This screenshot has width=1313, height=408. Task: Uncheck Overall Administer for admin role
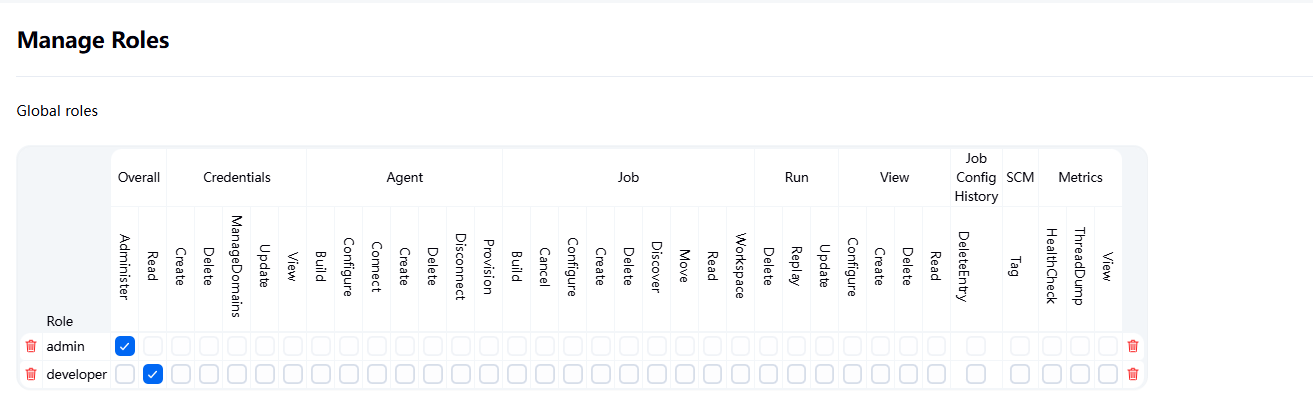125,346
